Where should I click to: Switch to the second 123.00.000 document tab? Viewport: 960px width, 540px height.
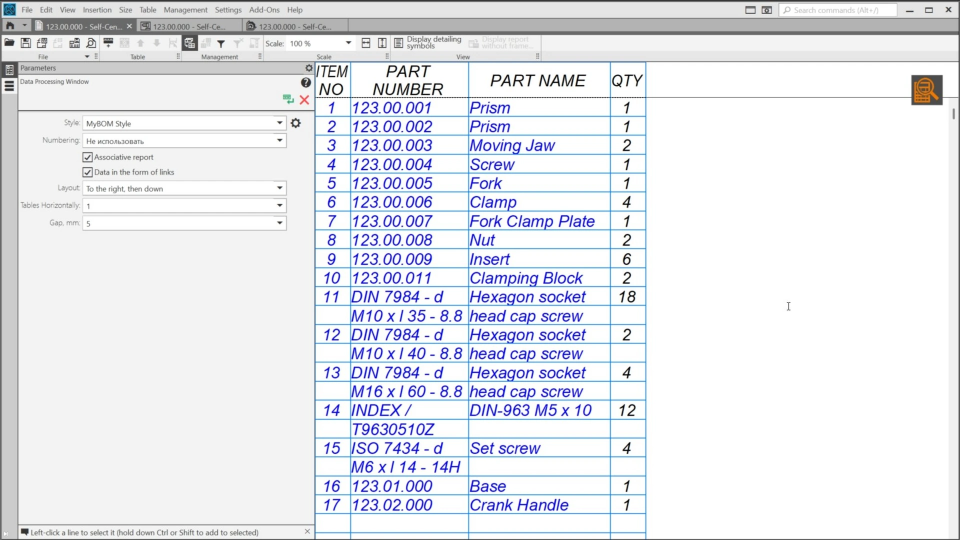click(185, 26)
